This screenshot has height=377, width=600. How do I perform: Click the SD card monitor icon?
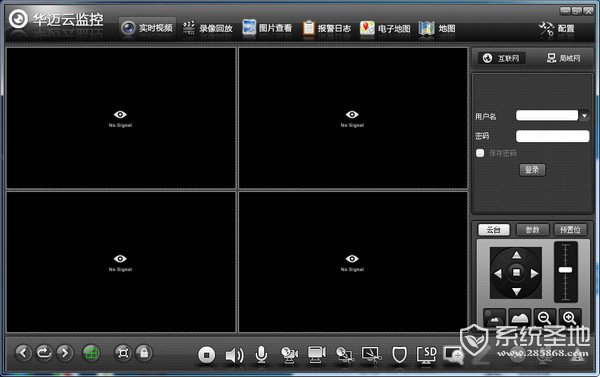coord(427,355)
